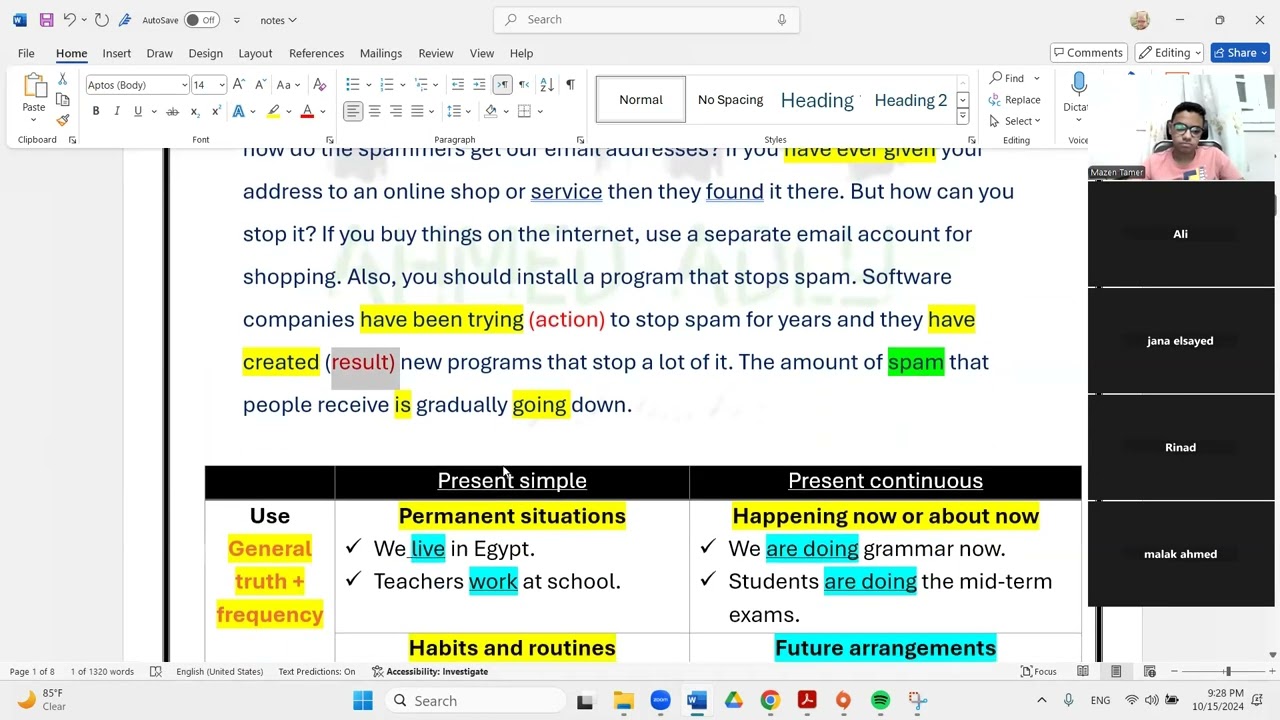Toggle Italic formatting

coord(117,111)
